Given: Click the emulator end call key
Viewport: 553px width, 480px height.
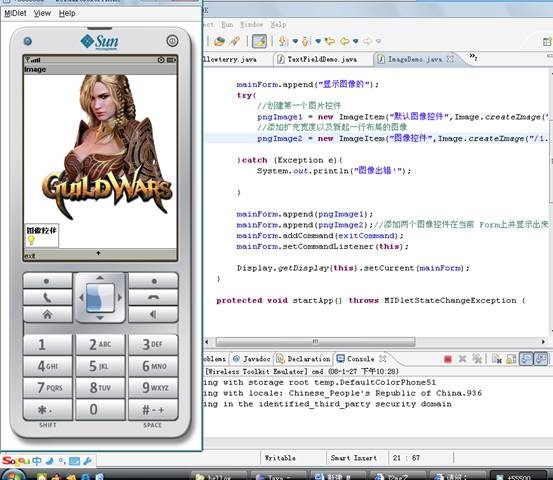Looking at the screenshot, I should 153,297.
